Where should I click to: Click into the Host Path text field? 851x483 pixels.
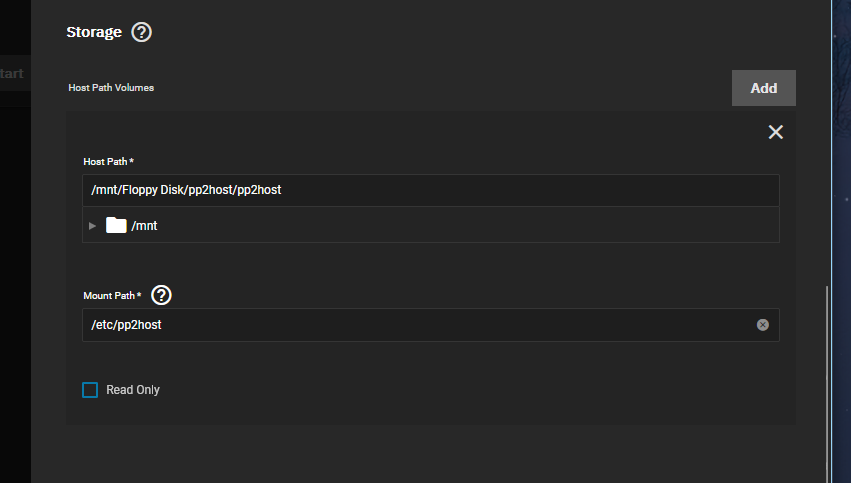[430, 190]
